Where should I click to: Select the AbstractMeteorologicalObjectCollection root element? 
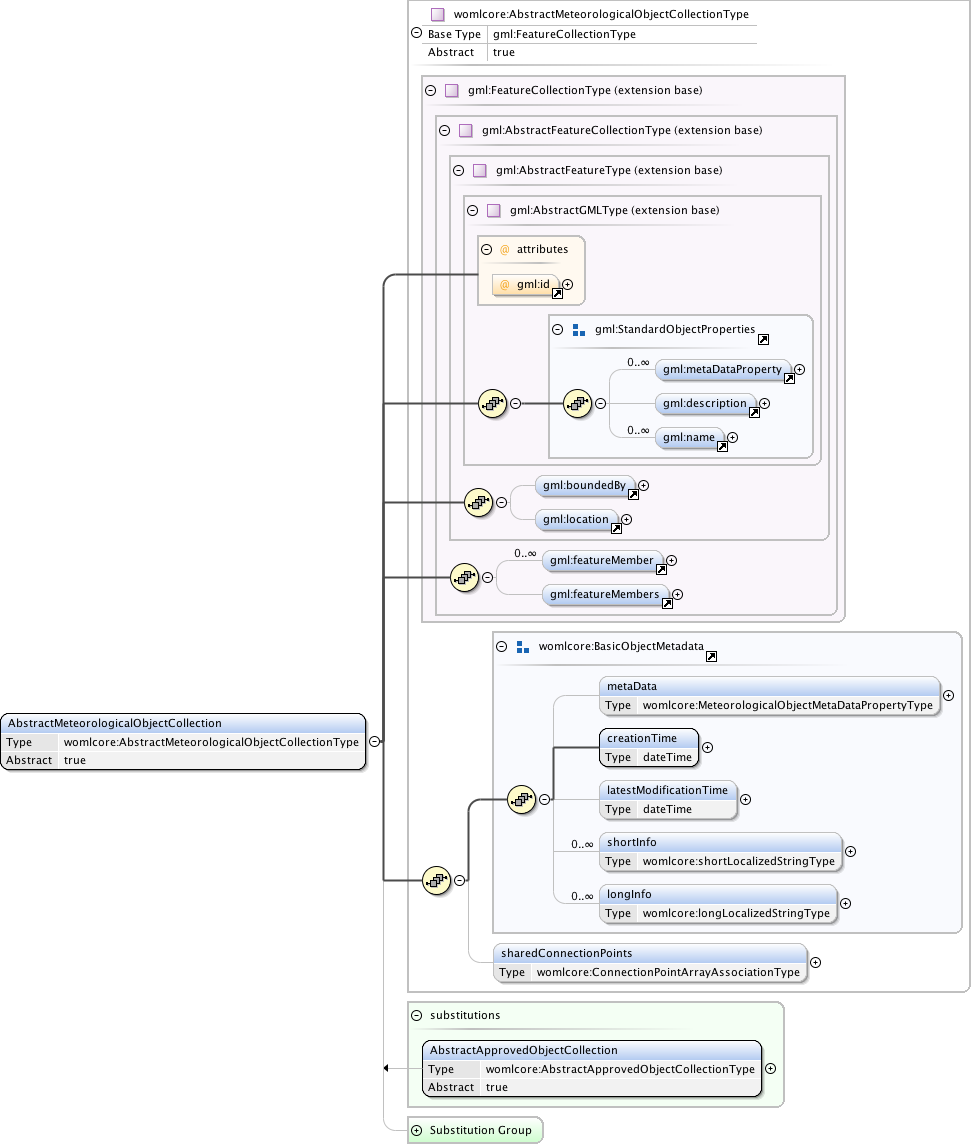pyautogui.click(x=183, y=742)
